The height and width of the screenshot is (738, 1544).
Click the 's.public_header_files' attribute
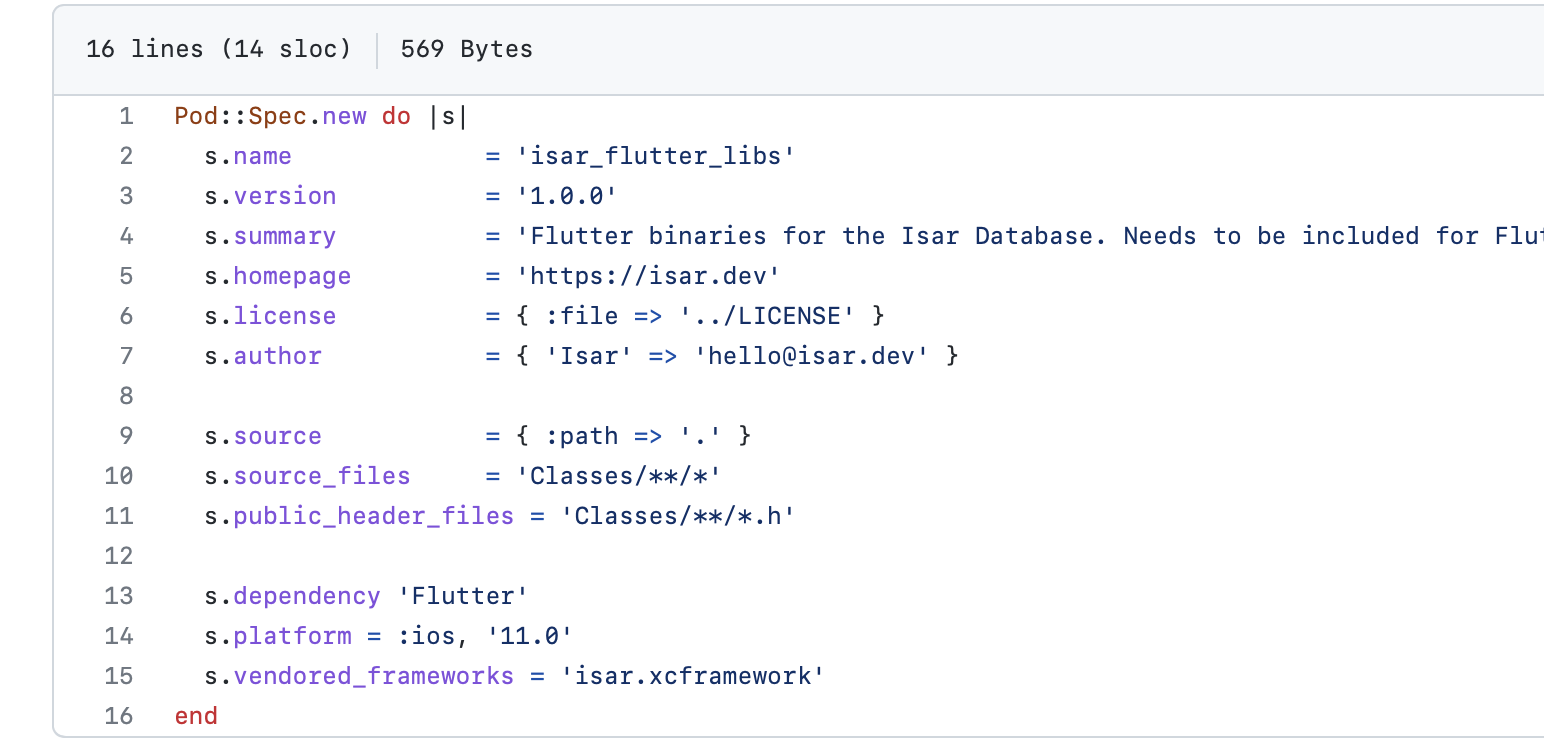359,516
